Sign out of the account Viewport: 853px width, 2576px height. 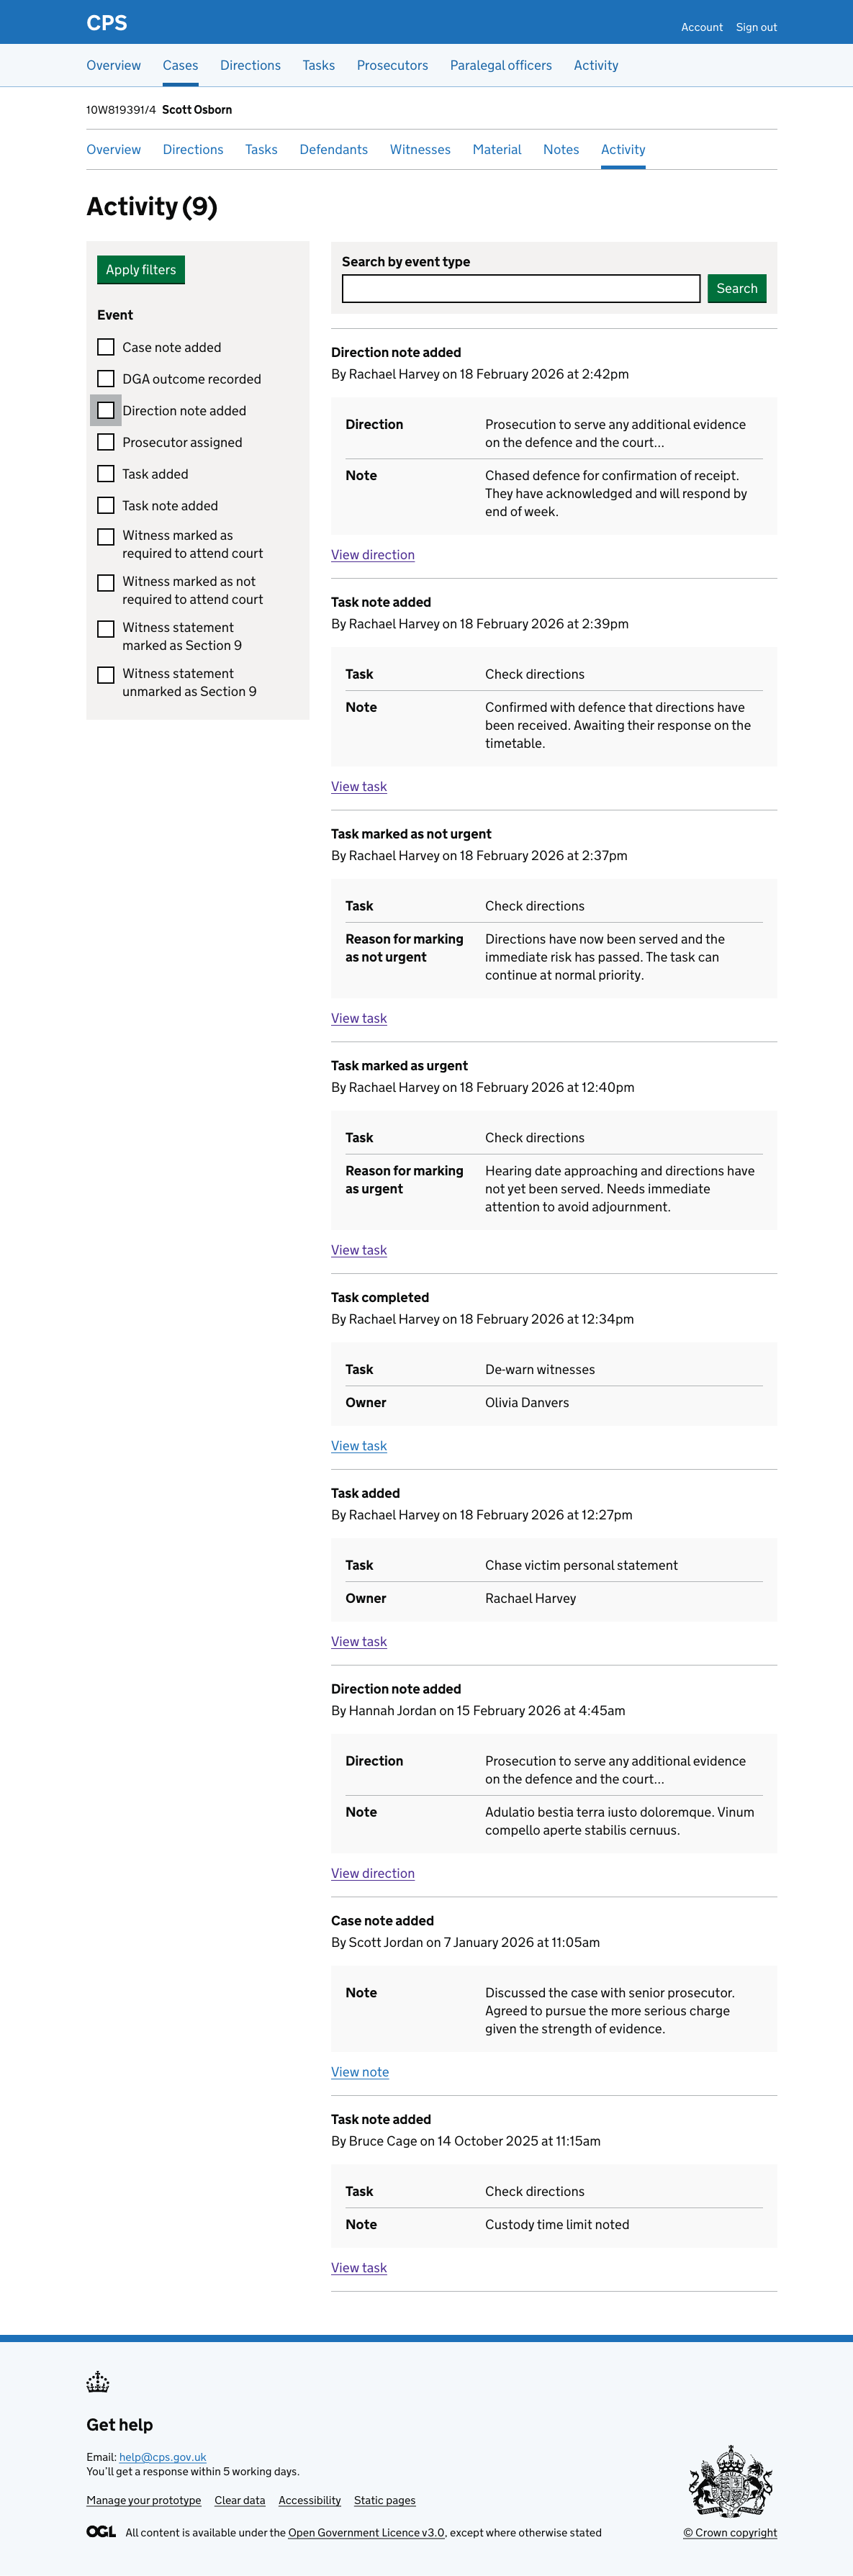756,27
